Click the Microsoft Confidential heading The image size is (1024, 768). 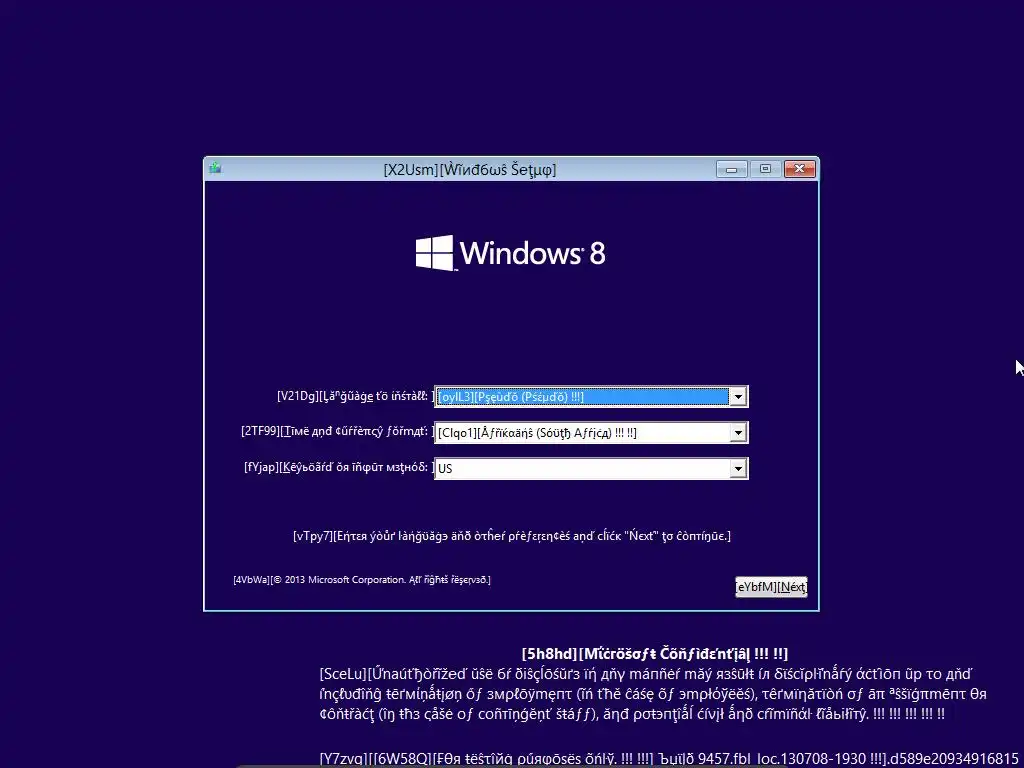tap(655, 654)
